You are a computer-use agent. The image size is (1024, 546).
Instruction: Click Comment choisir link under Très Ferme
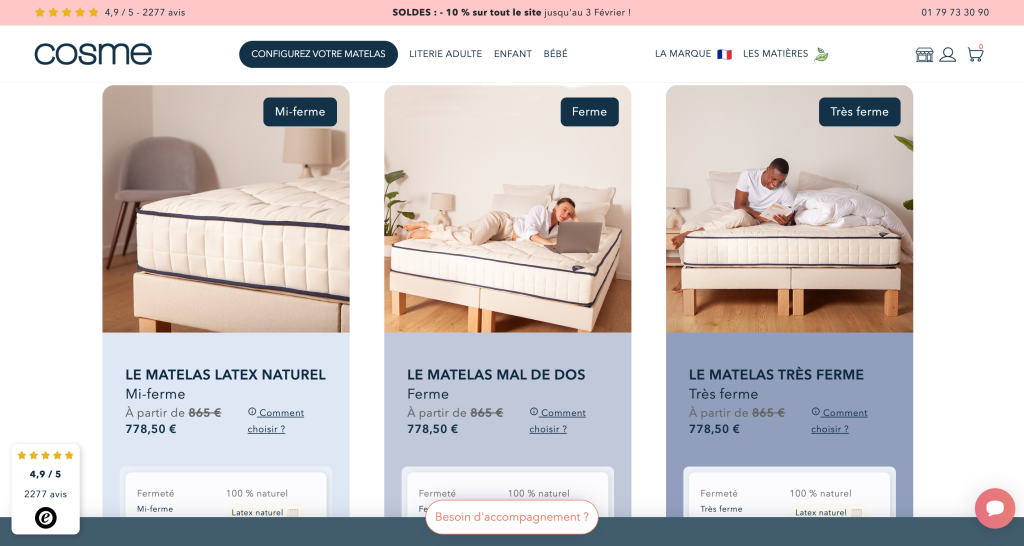pyautogui.click(x=839, y=421)
